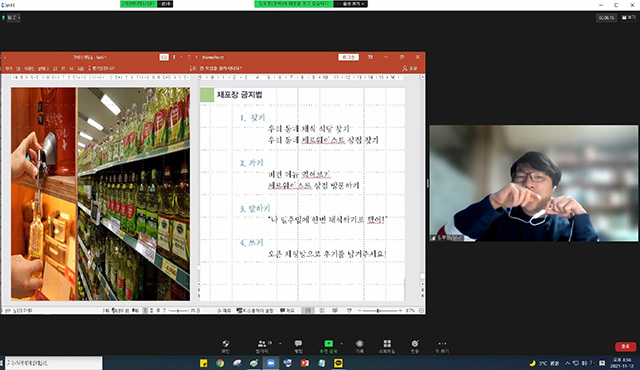Image resolution: width=640 pixels, height=370 pixels.
Task: Open the Zoom More options (three dots)
Action: click(x=442, y=346)
